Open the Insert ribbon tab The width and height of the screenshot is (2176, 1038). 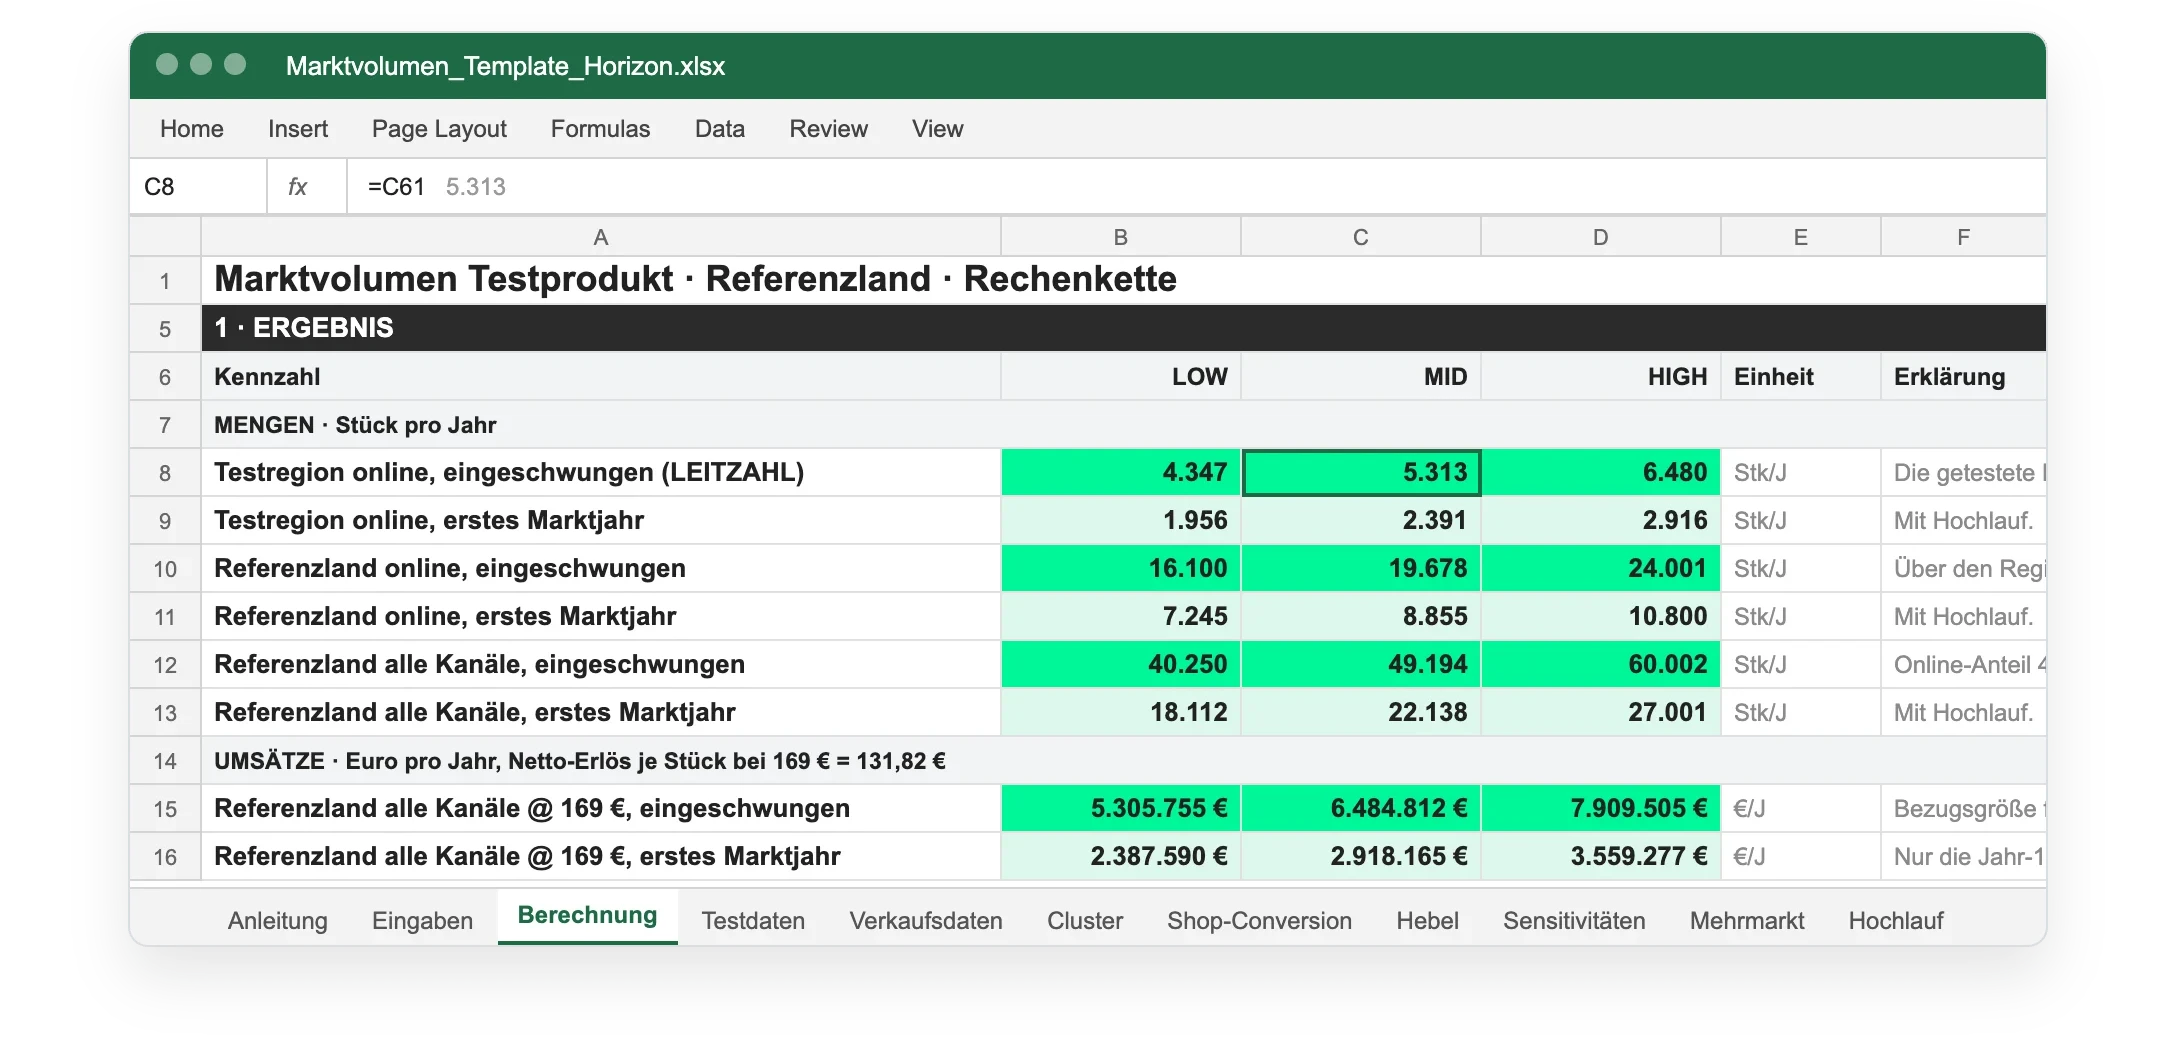(297, 129)
